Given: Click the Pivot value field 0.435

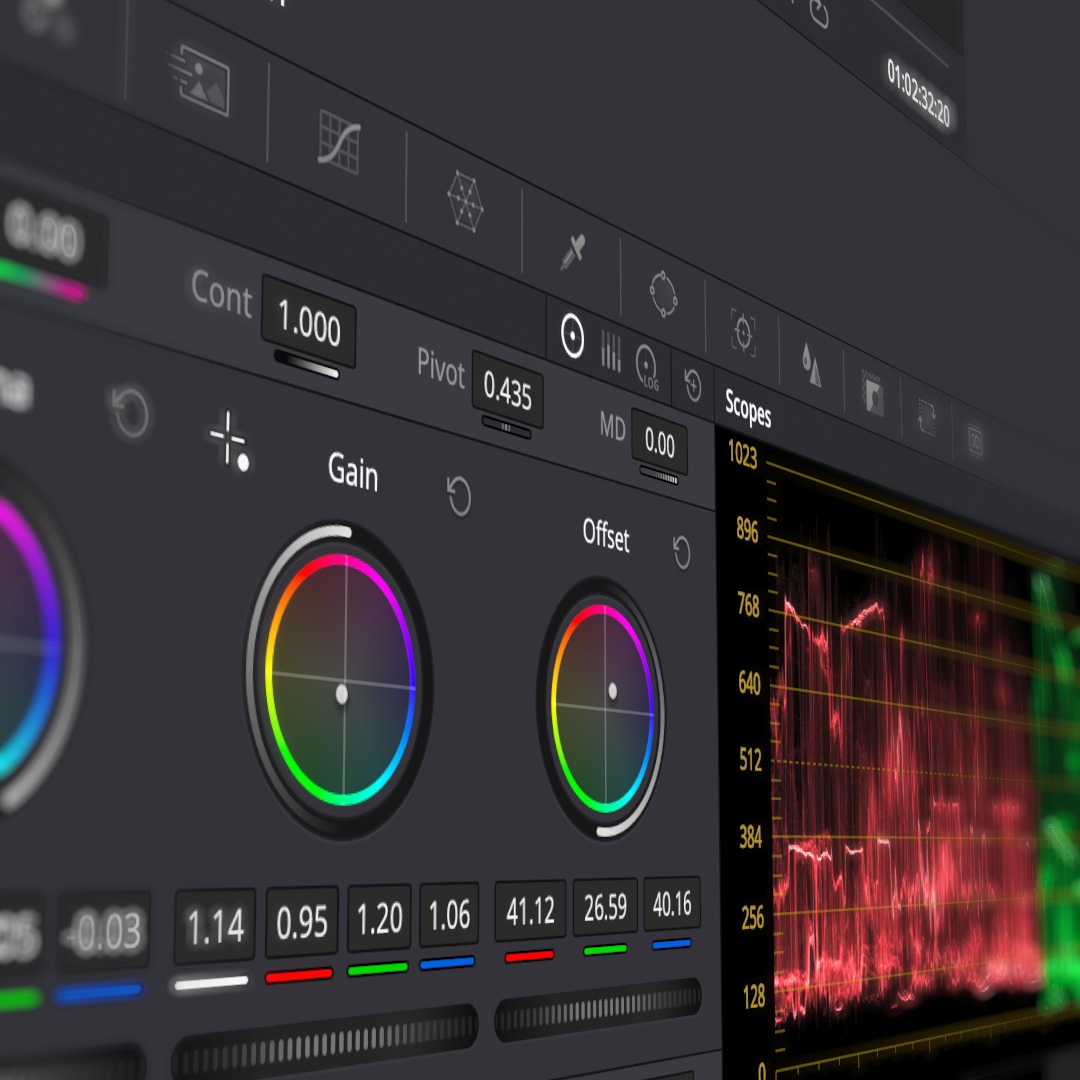Looking at the screenshot, I should pos(508,391).
